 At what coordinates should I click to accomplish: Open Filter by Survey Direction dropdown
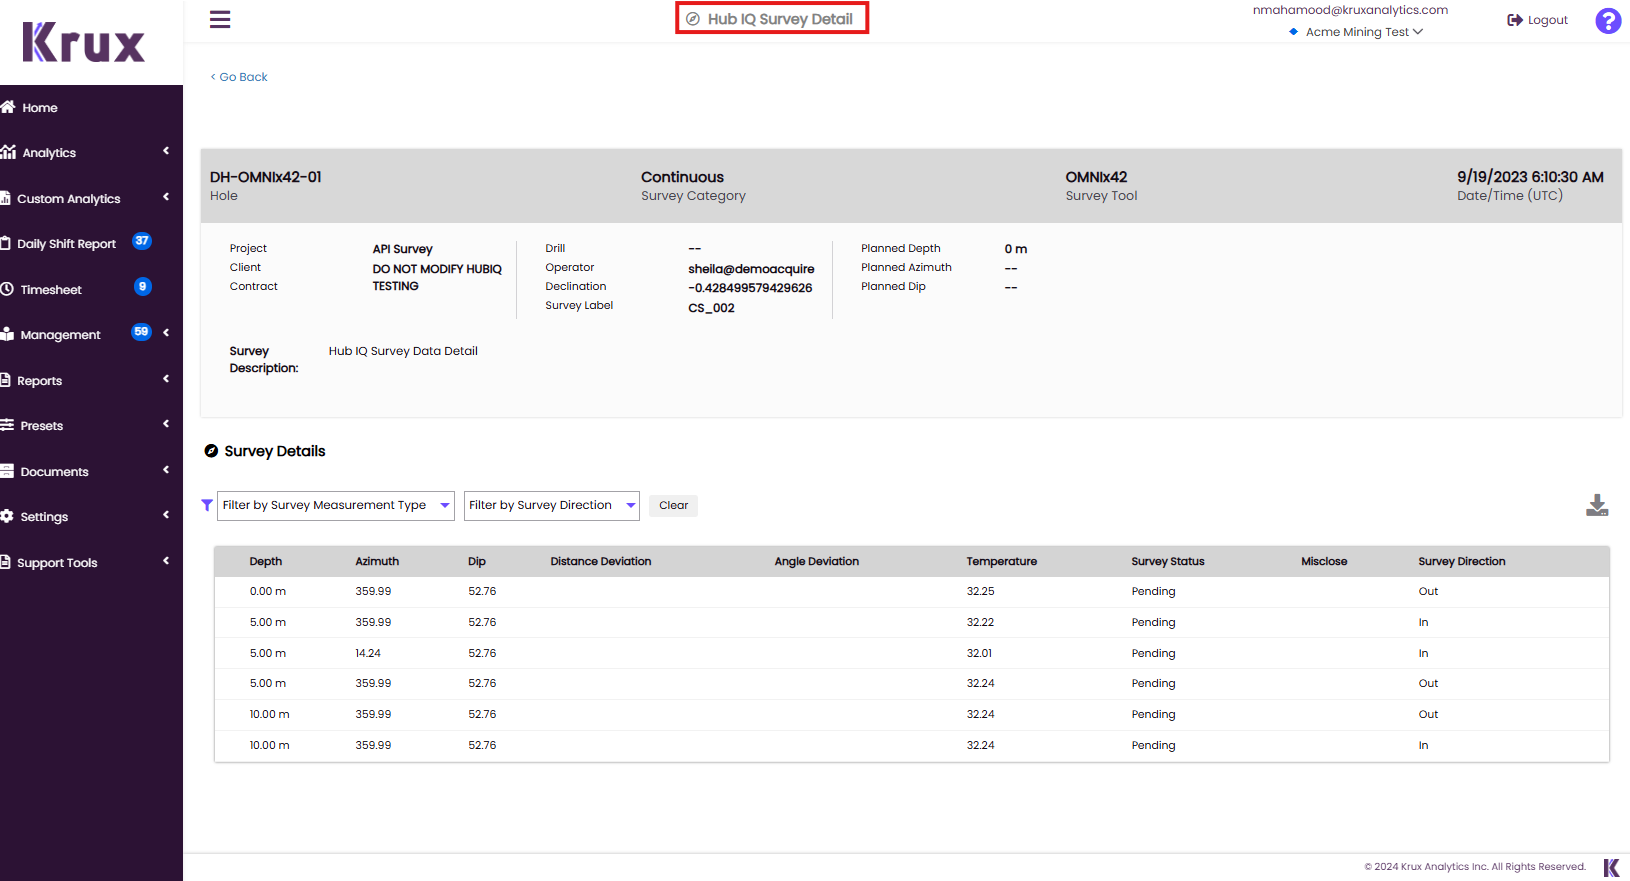point(552,506)
